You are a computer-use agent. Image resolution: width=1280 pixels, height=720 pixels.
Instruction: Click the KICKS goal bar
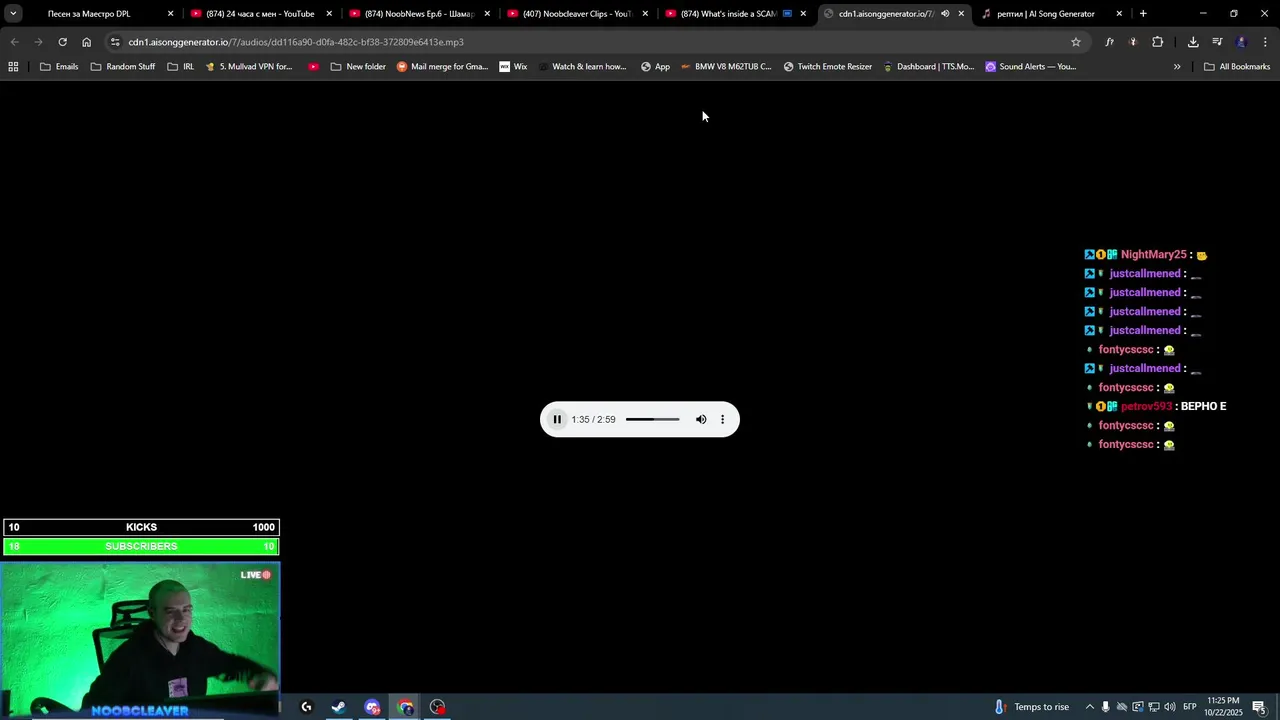pos(141,527)
